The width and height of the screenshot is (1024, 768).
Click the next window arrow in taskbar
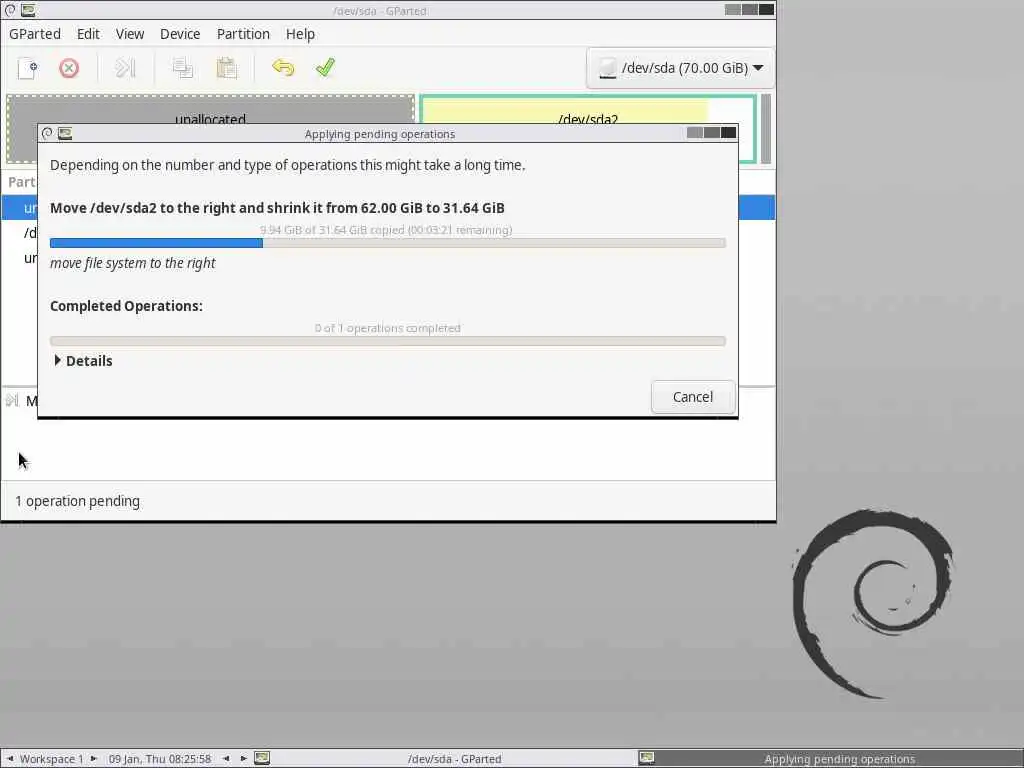[244, 758]
